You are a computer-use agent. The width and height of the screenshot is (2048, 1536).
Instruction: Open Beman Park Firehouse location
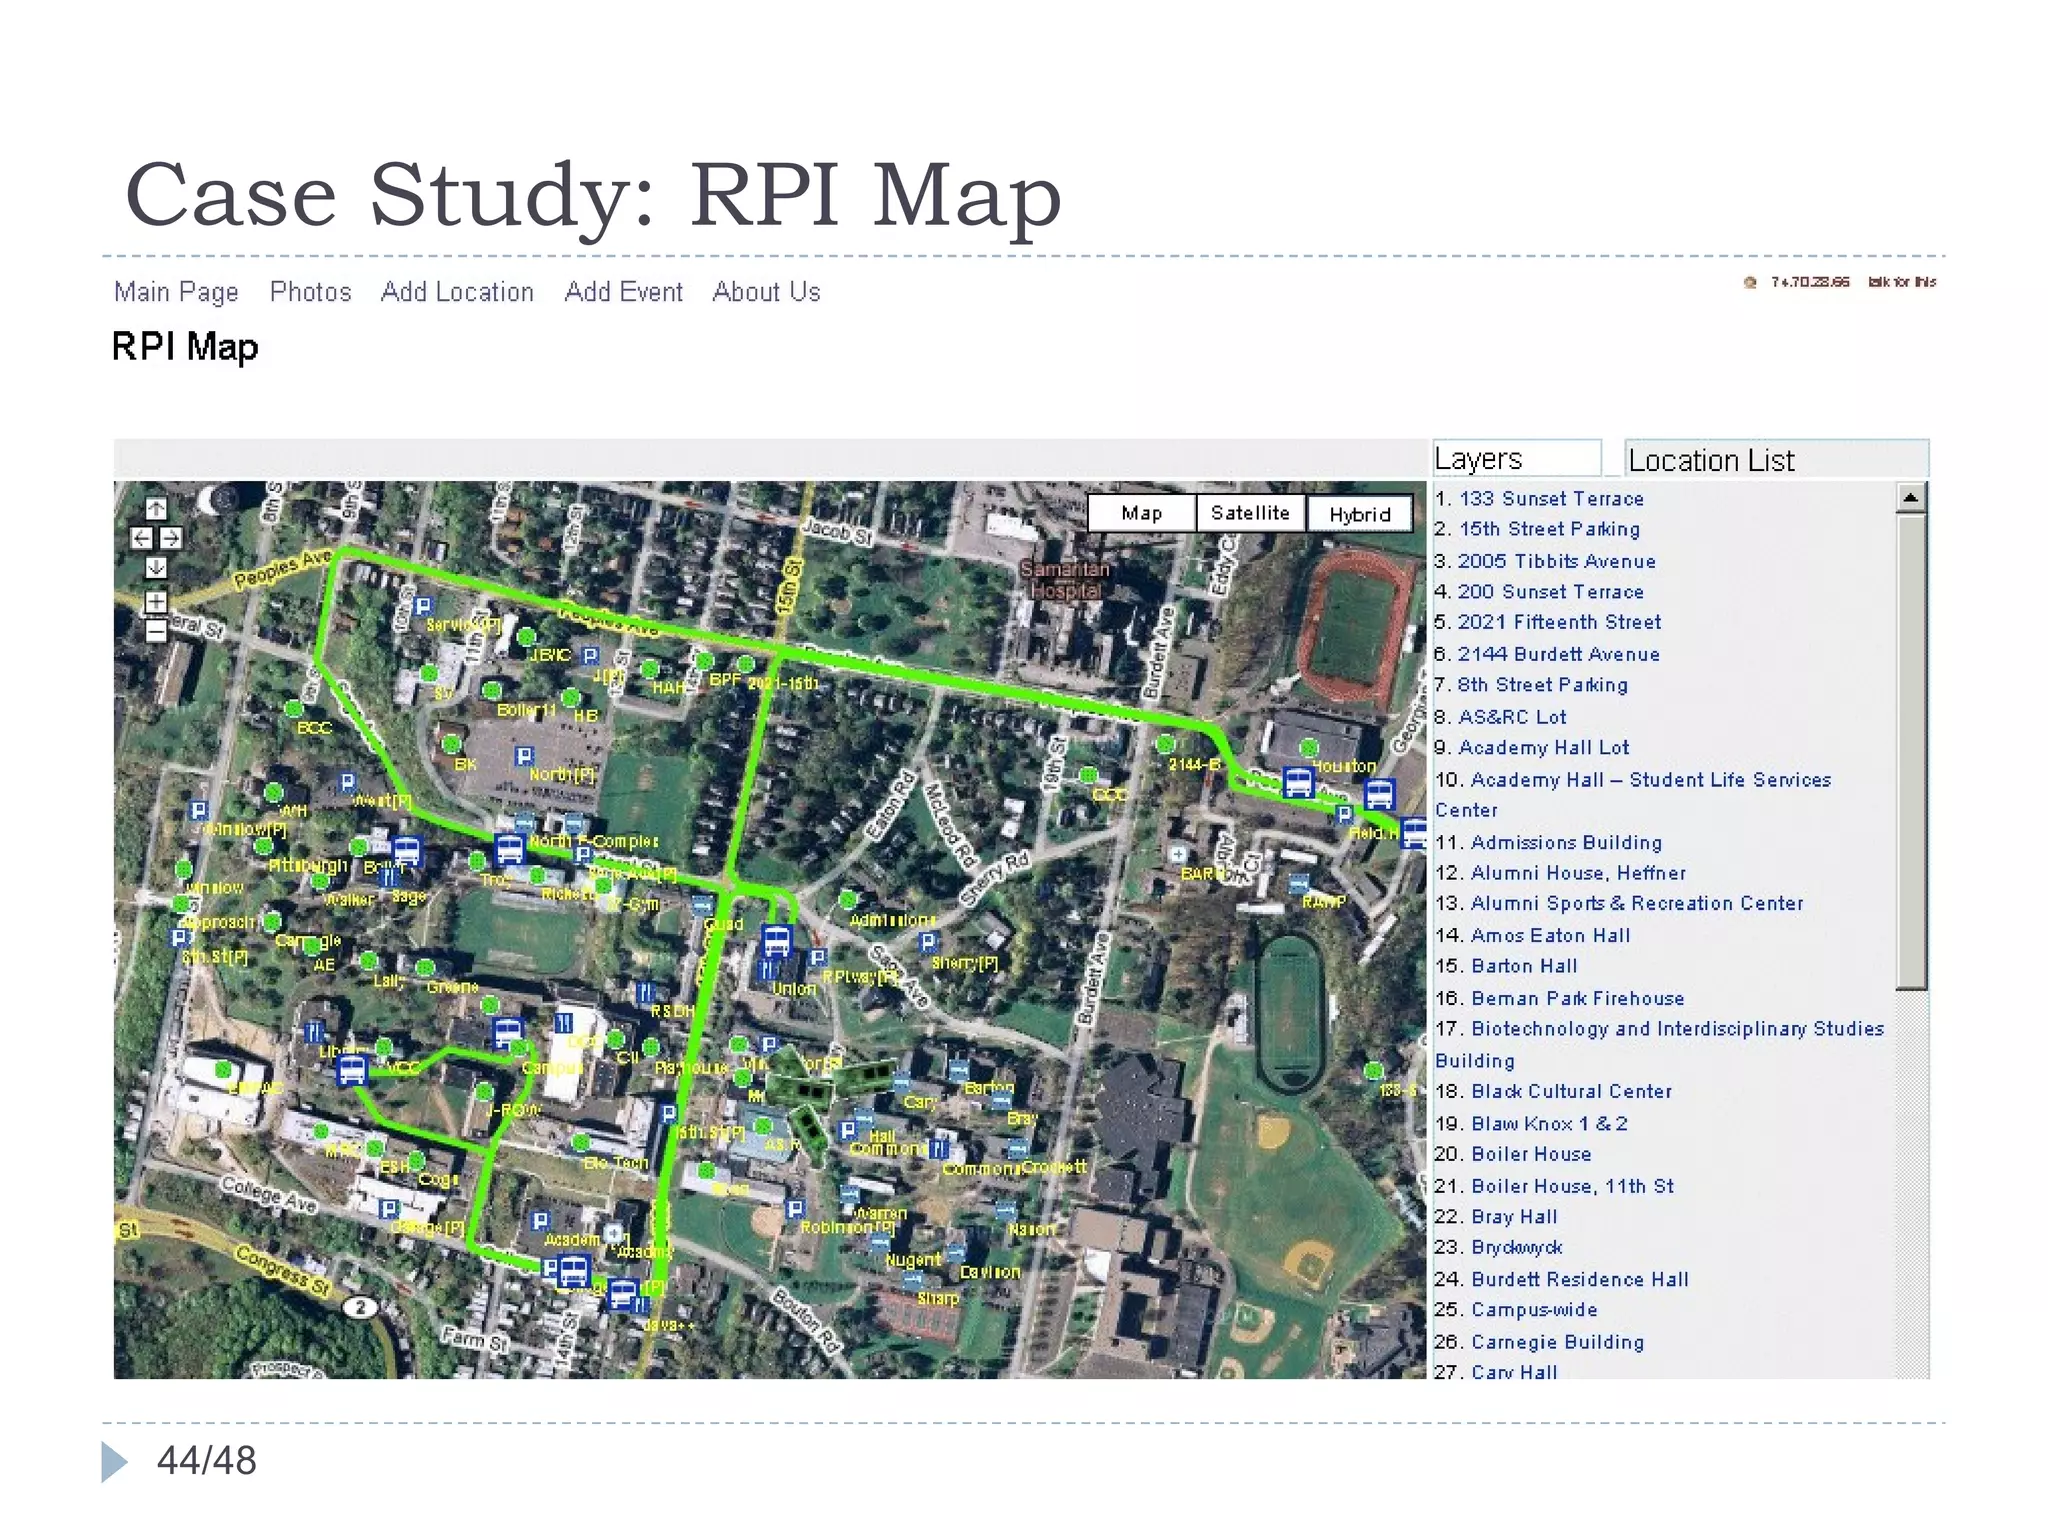tap(1577, 998)
